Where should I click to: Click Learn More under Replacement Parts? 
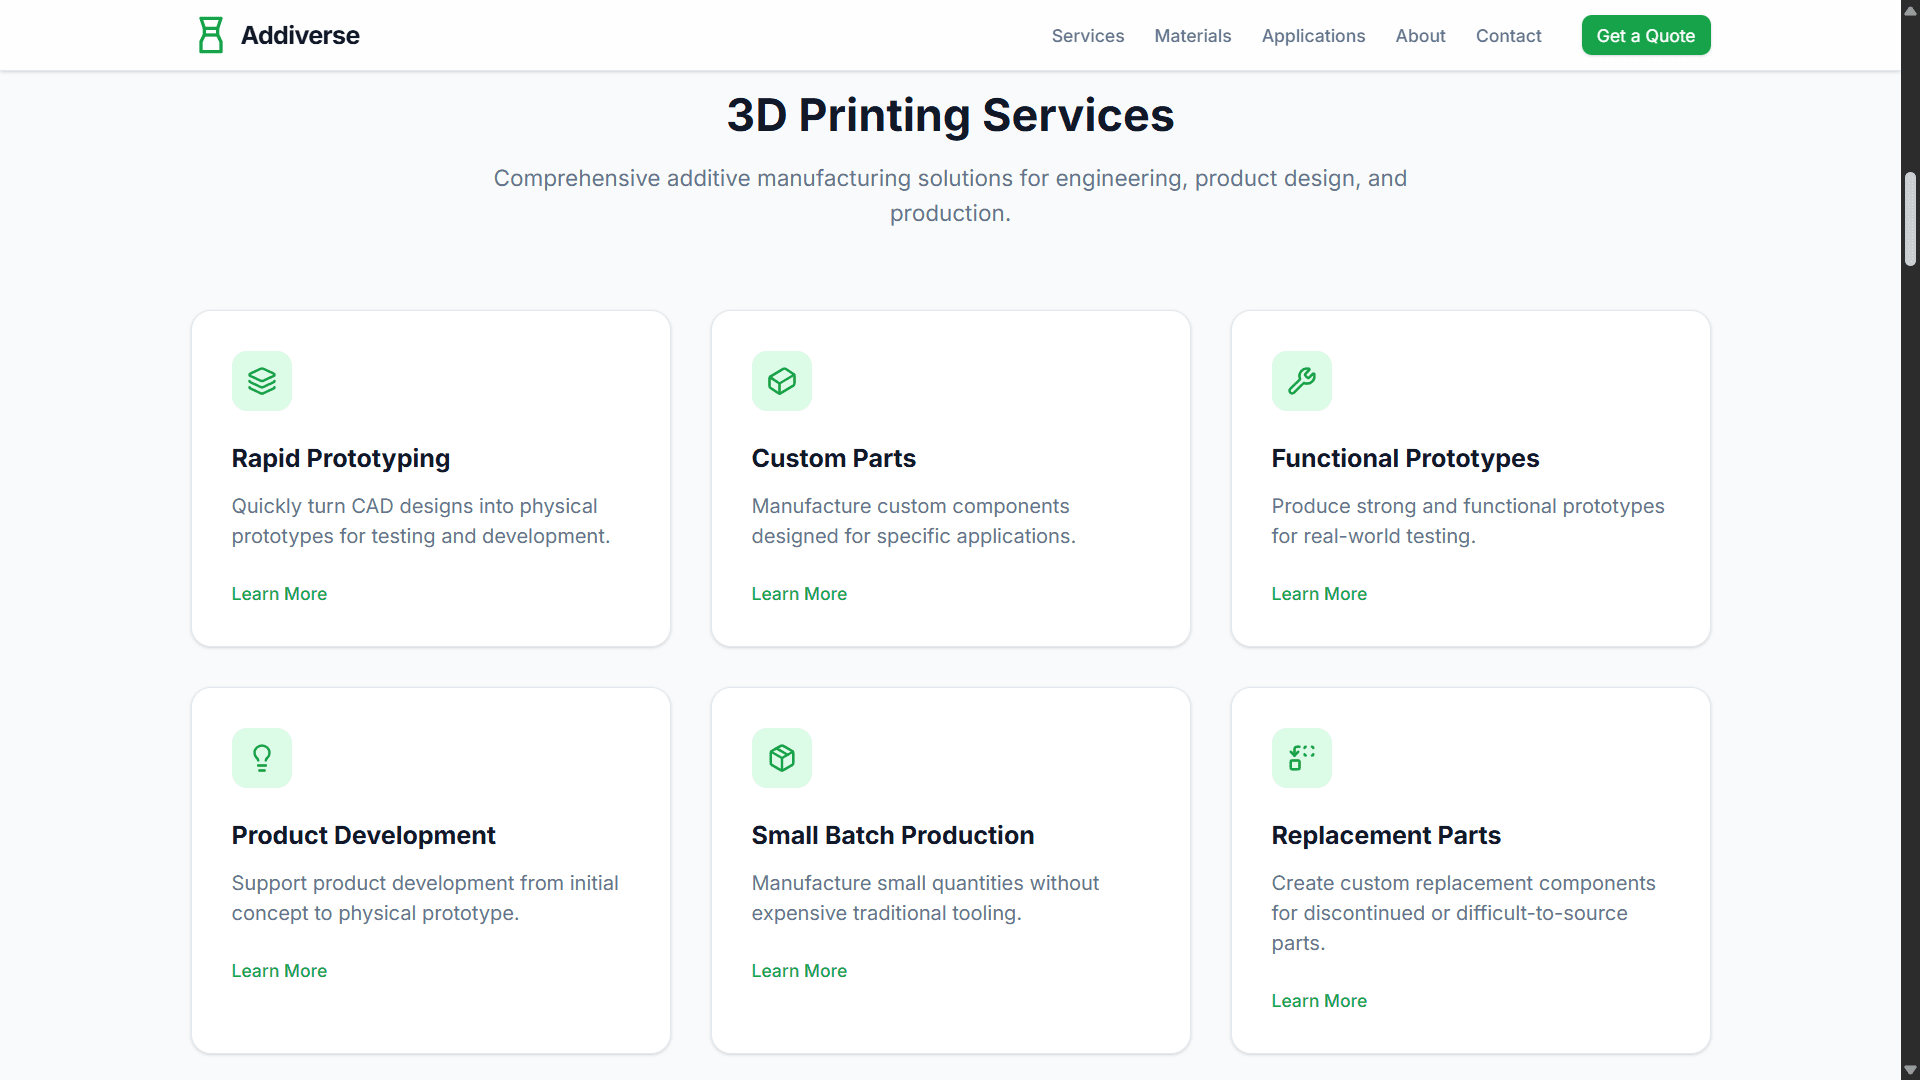pos(1319,1001)
